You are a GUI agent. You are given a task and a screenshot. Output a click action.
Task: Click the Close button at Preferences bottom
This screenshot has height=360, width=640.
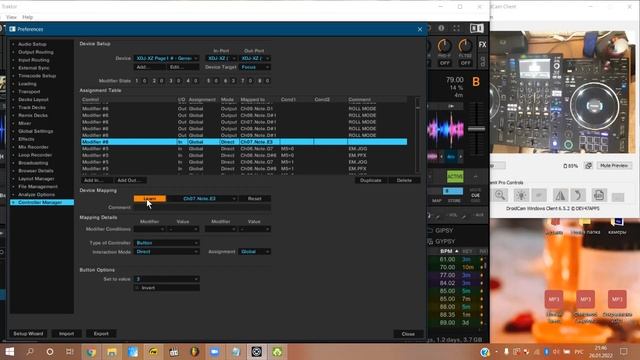click(408, 333)
